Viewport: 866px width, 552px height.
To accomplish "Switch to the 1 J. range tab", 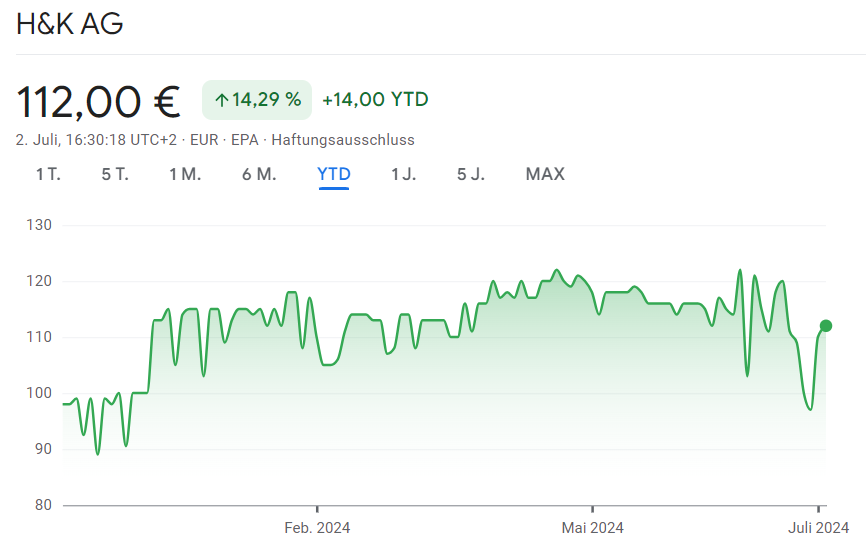I will point(403,175).
